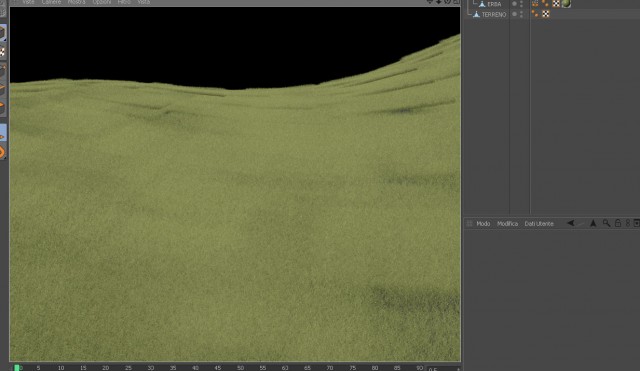Open the Camere viewport menu

point(51,2)
